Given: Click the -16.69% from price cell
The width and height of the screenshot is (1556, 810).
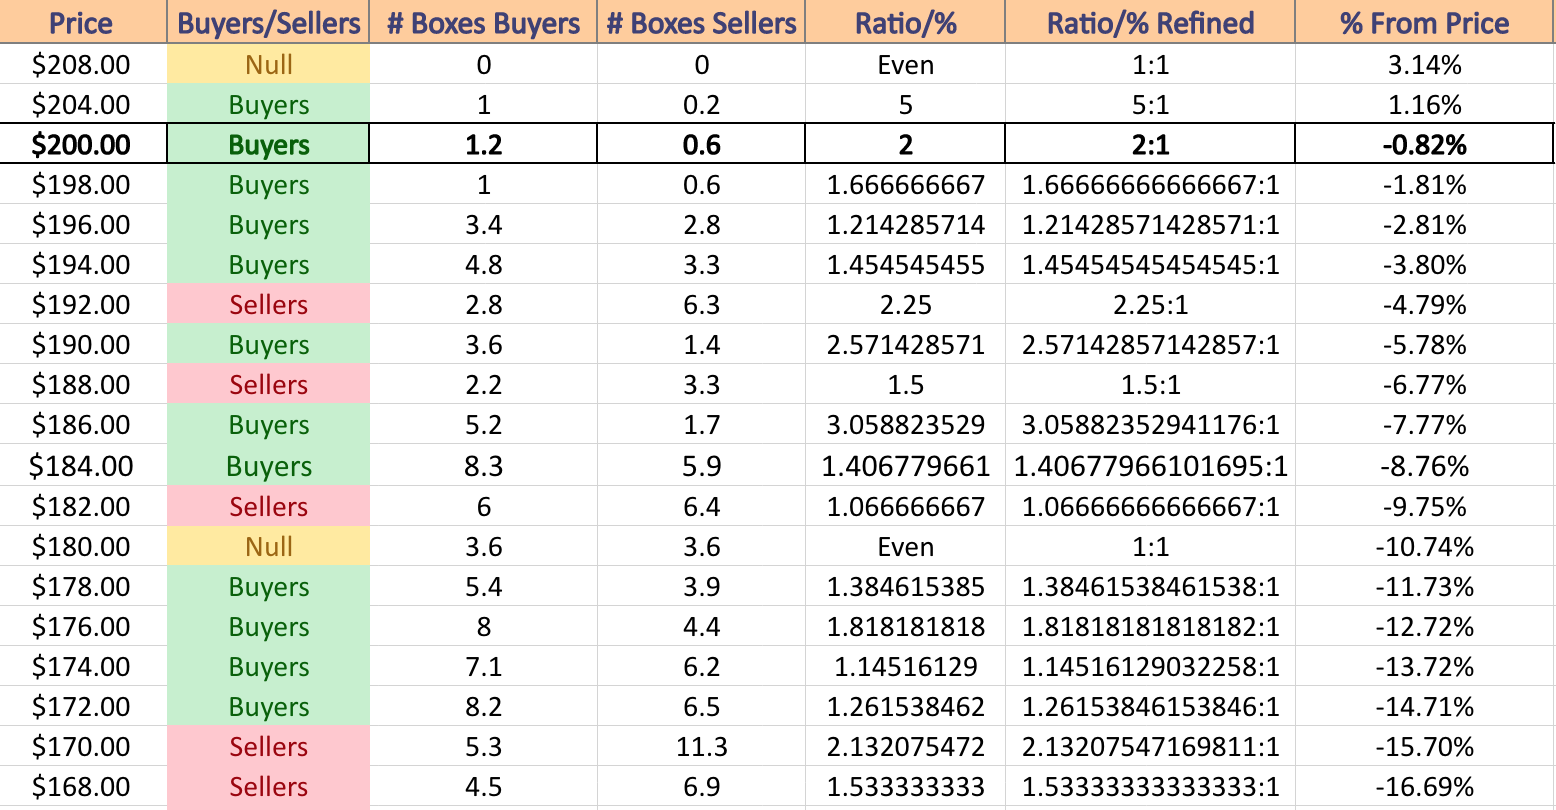Looking at the screenshot, I should pos(1425,787).
